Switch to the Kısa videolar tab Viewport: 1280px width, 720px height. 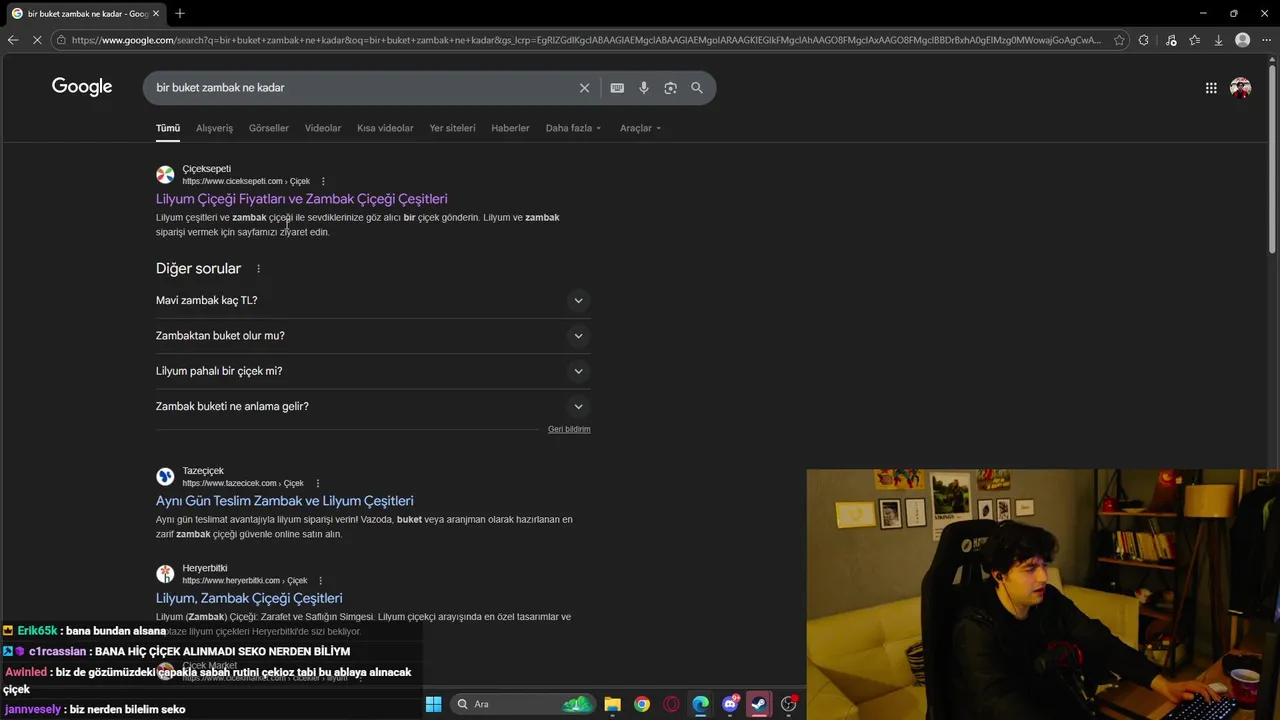385,128
